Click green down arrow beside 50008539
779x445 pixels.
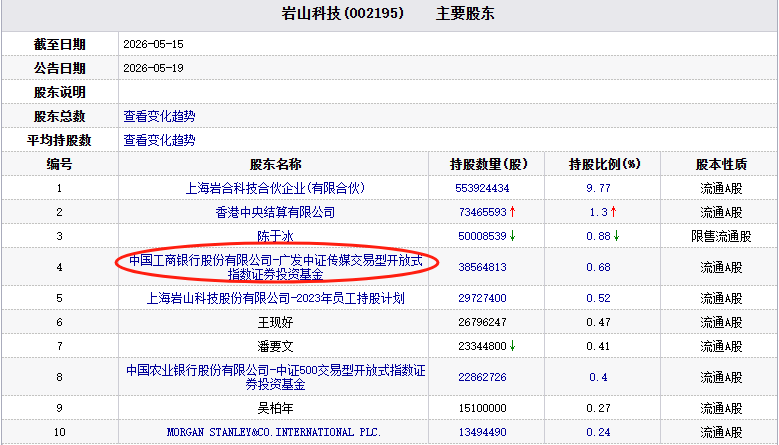tap(513, 236)
